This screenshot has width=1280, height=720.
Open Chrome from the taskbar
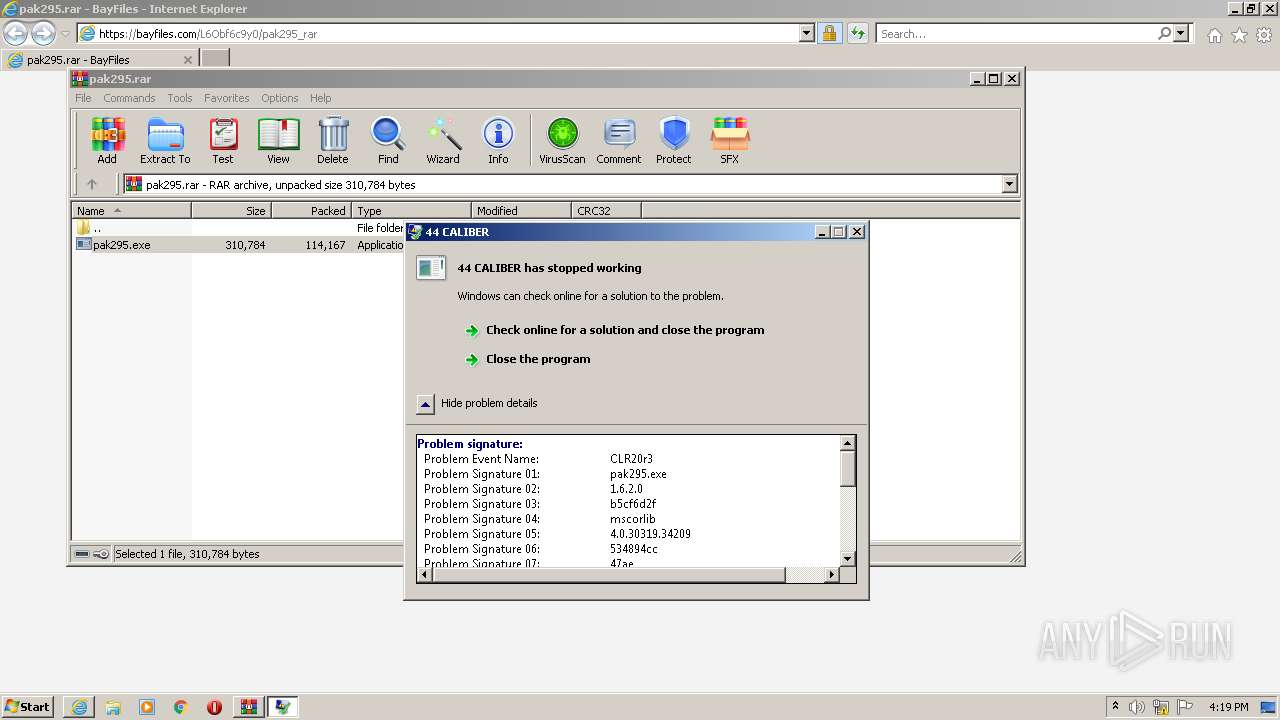tap(181, 707)
